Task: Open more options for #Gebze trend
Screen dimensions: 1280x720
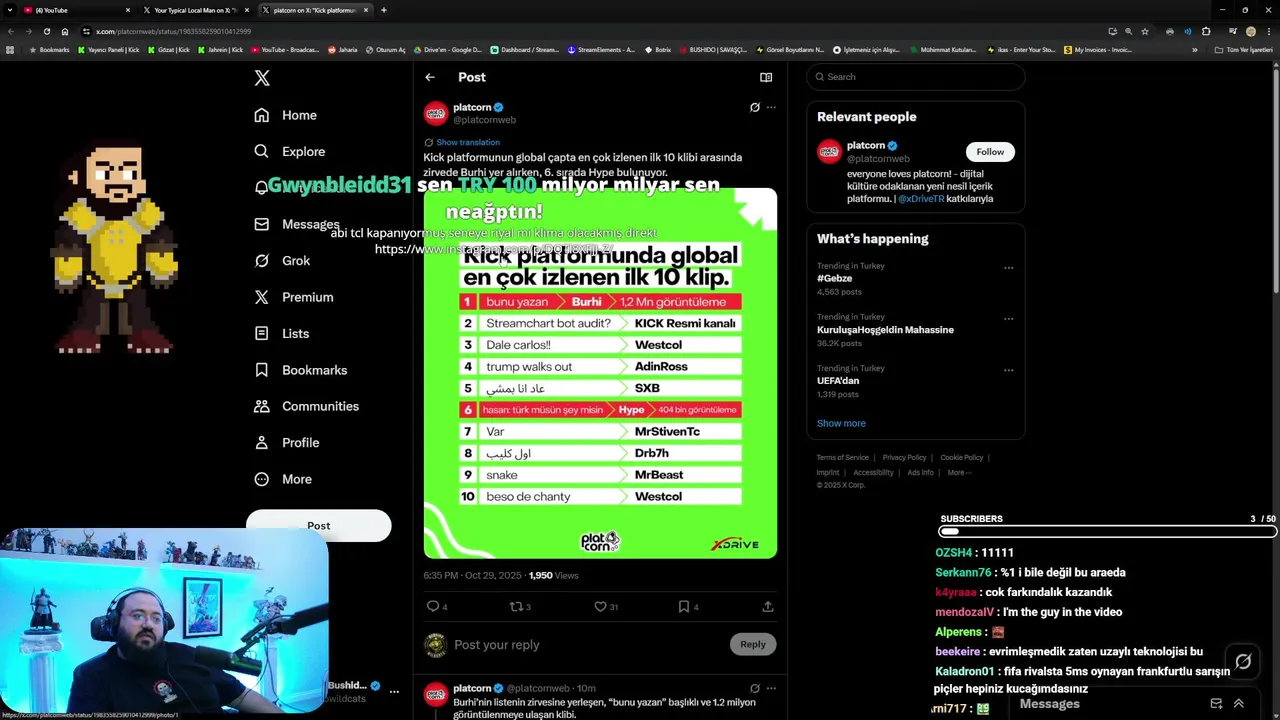Action: pyautogui.click(x=1008, y=268)
